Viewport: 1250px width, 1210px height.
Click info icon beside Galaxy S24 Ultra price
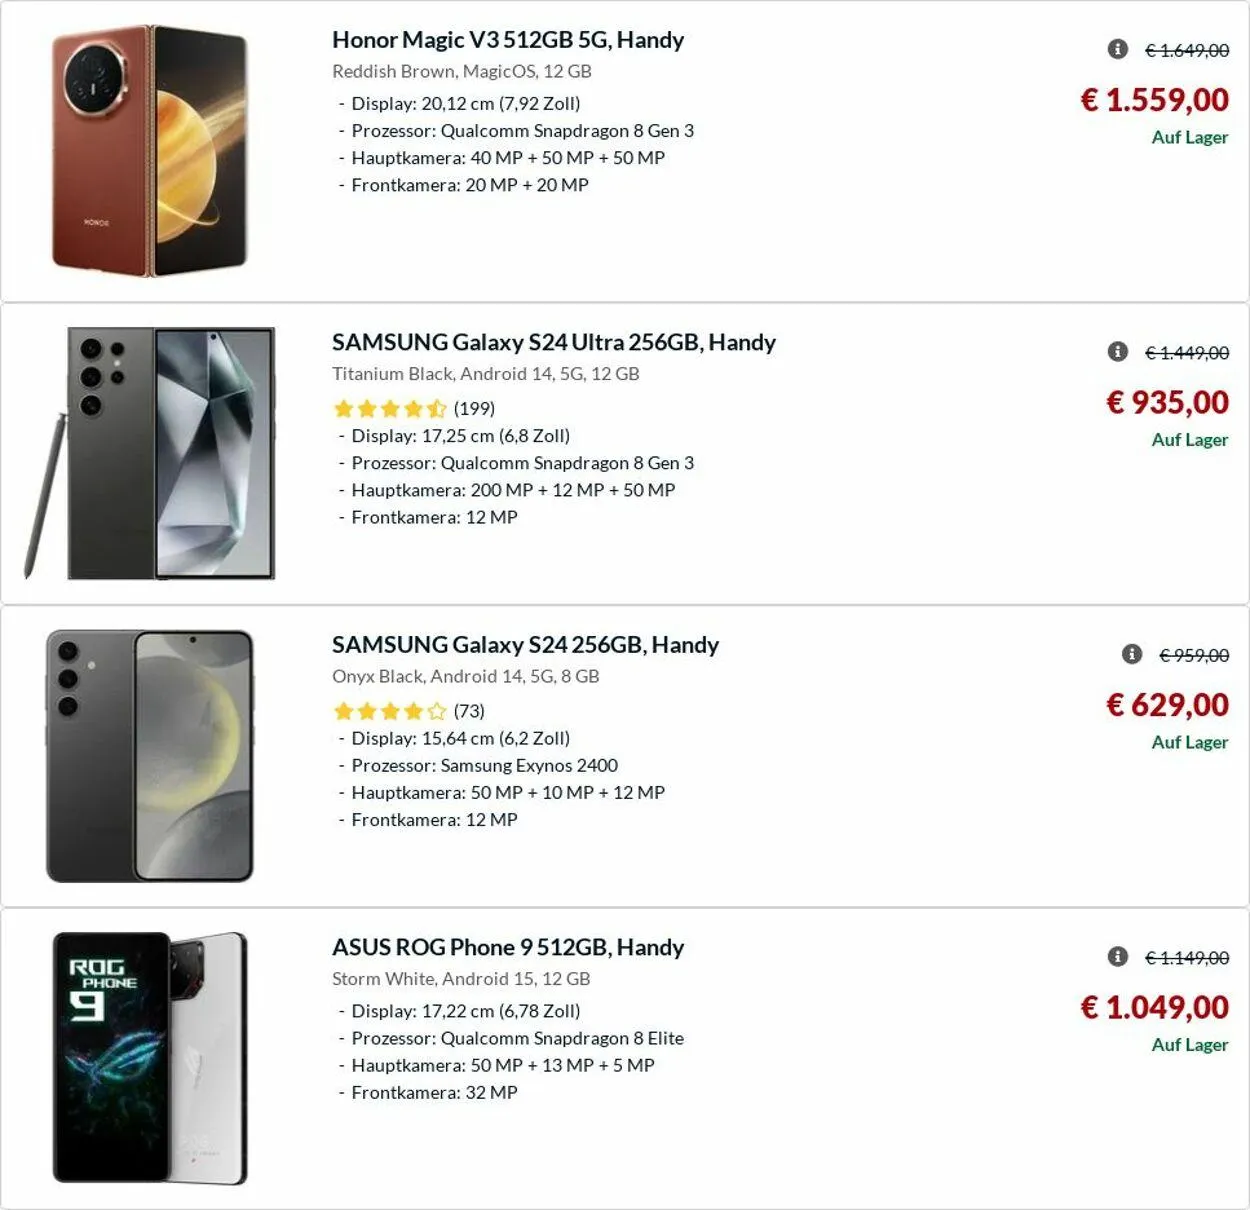coord(1118,351)
